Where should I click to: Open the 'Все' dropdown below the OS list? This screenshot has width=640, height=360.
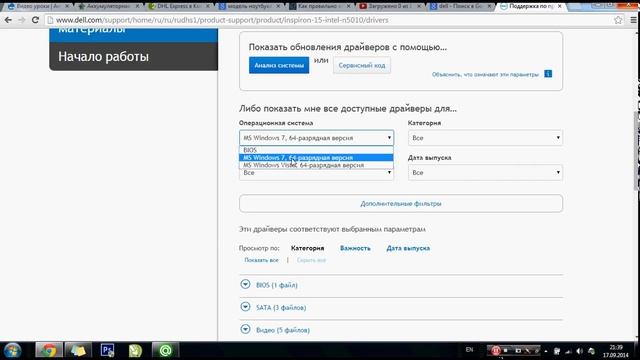(x=316, y=173)
